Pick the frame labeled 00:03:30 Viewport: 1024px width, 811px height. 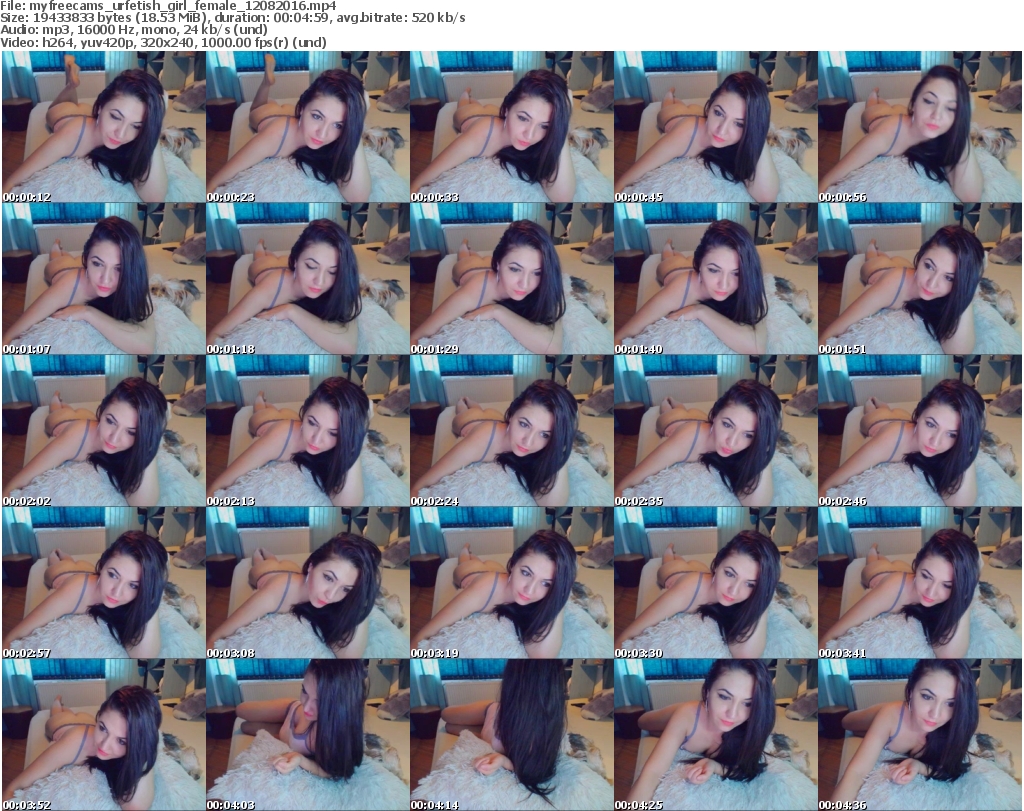point(715,582)
